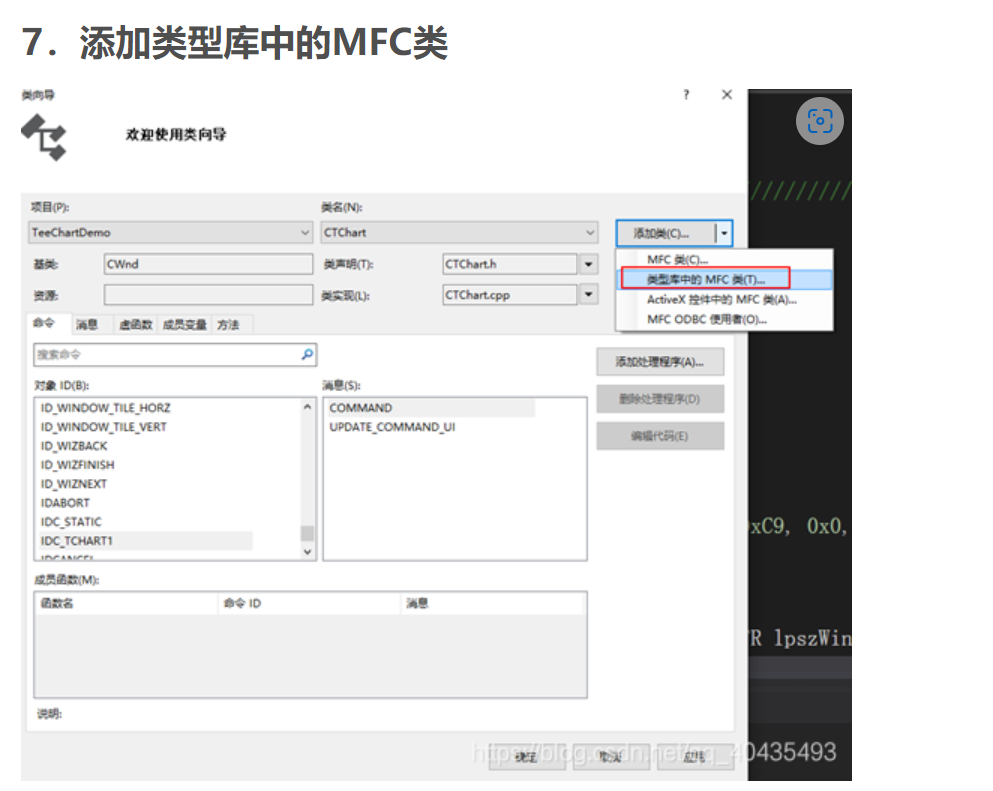The image size is (993, 791).
Task: Switch to the 方法 tab
Action: click(229, 325)
